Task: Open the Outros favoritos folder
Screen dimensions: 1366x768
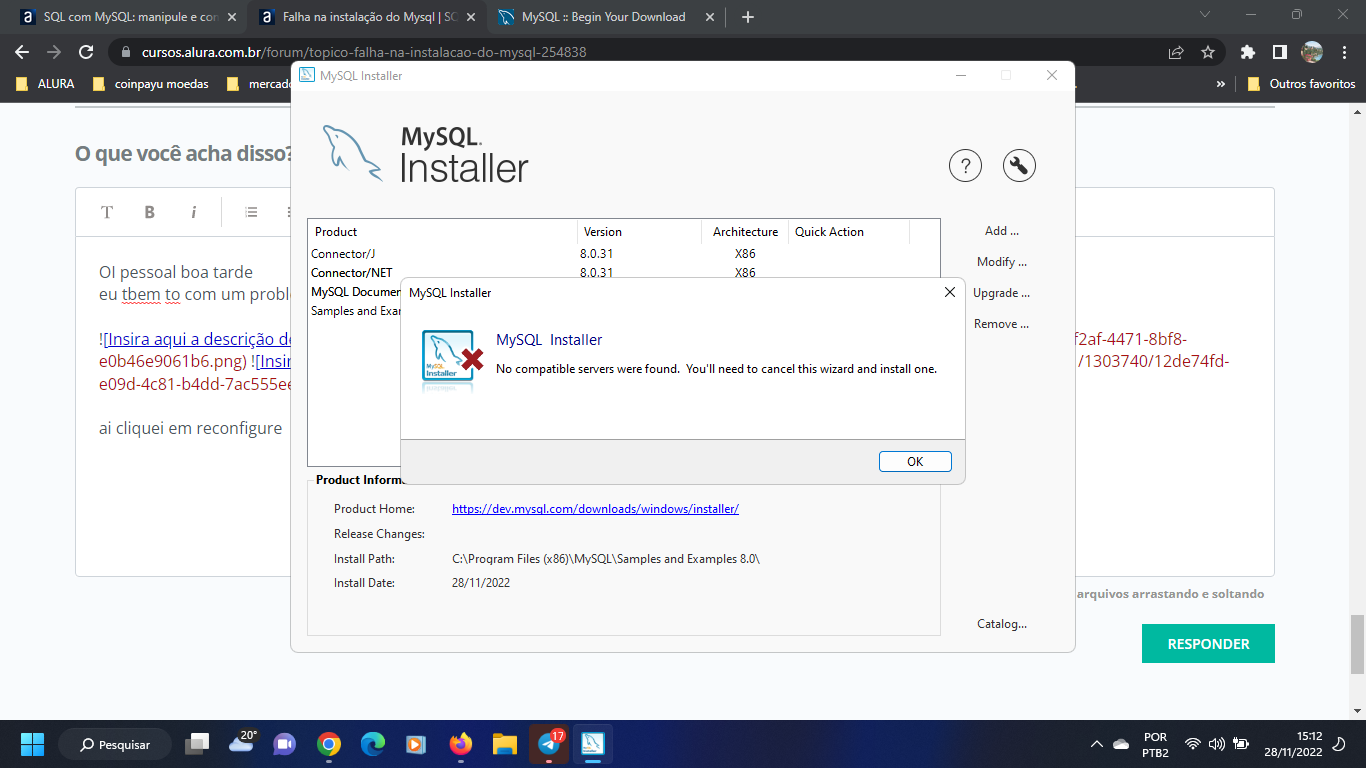Action: point(1301,84)
